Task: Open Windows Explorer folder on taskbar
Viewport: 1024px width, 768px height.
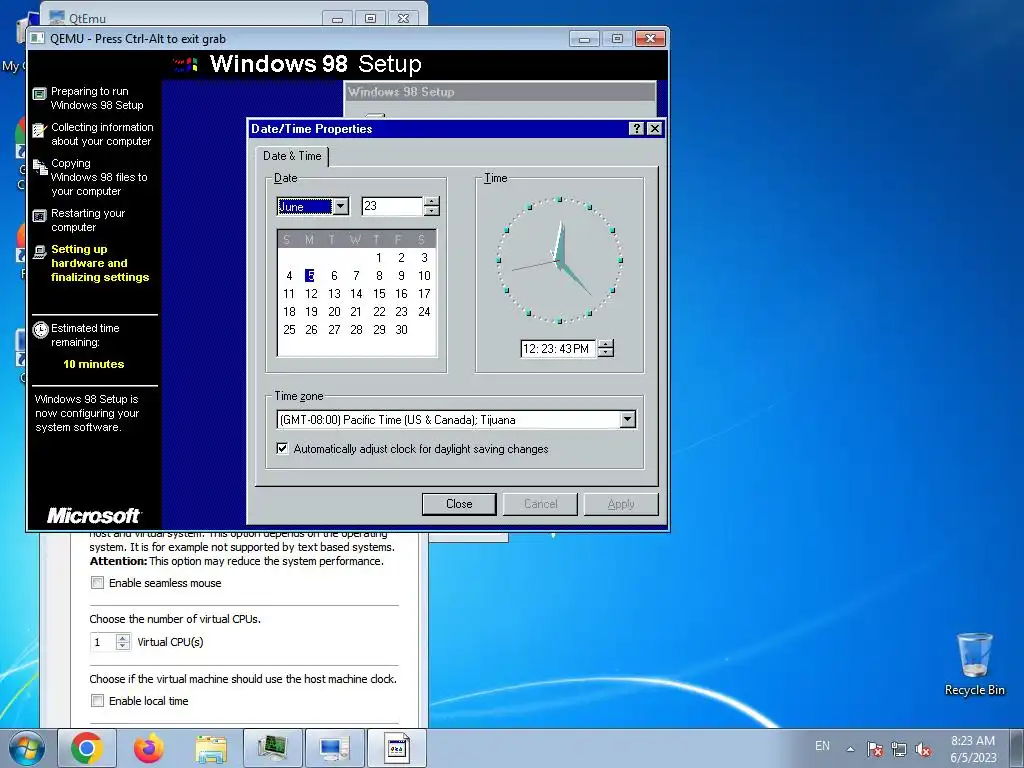Action: [211, 748]
